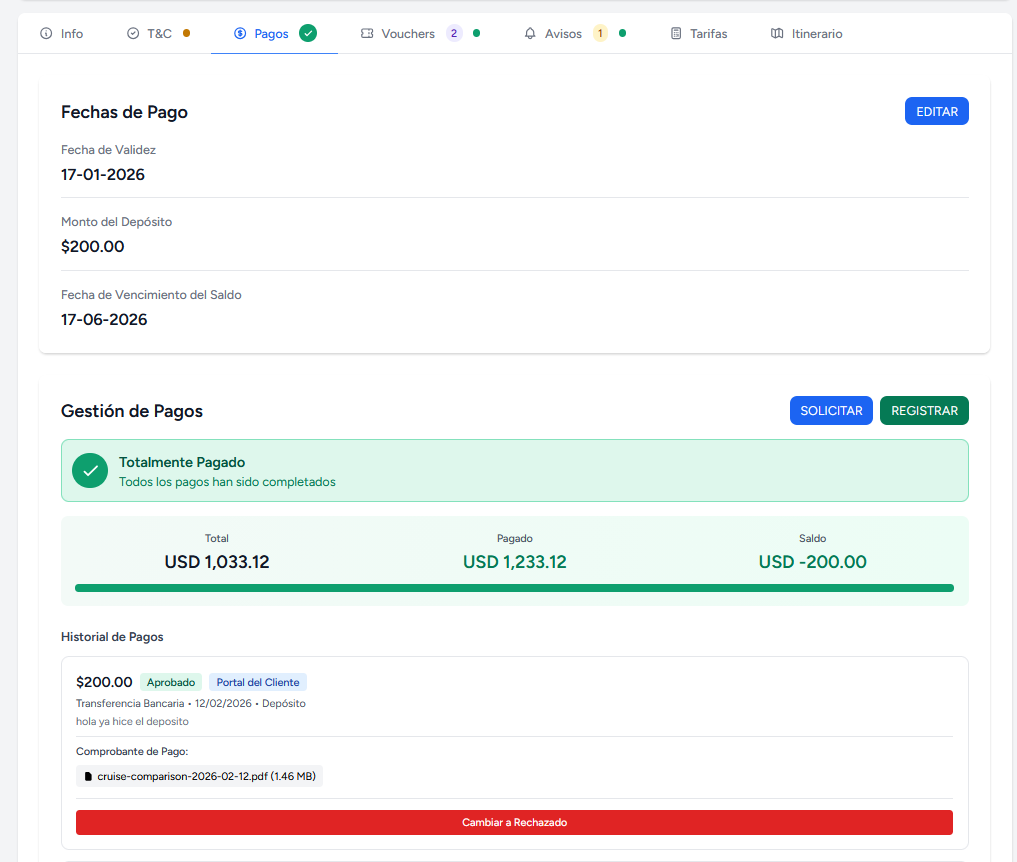This screenshot has height=862, width=1017.
Task: Click Cambiar a Rechazado
Action: [514, 822]
